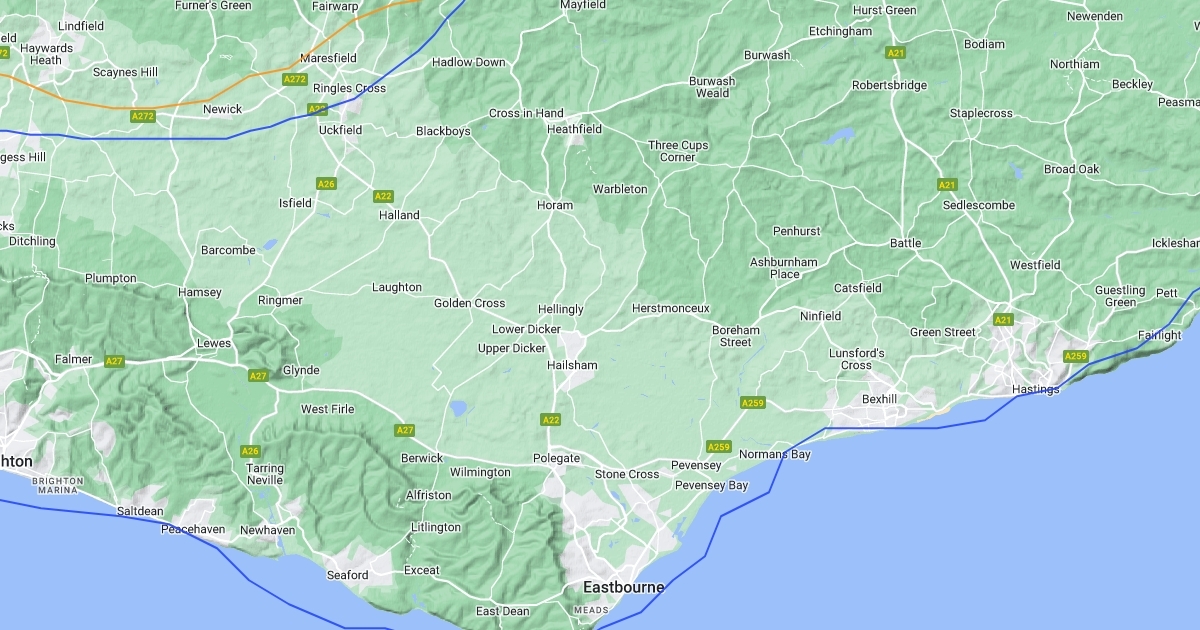The width and height of the screenshot is (1200, 630).
Task: Click the A259 shield northeast of Hastings
Action: (1075, 356)
